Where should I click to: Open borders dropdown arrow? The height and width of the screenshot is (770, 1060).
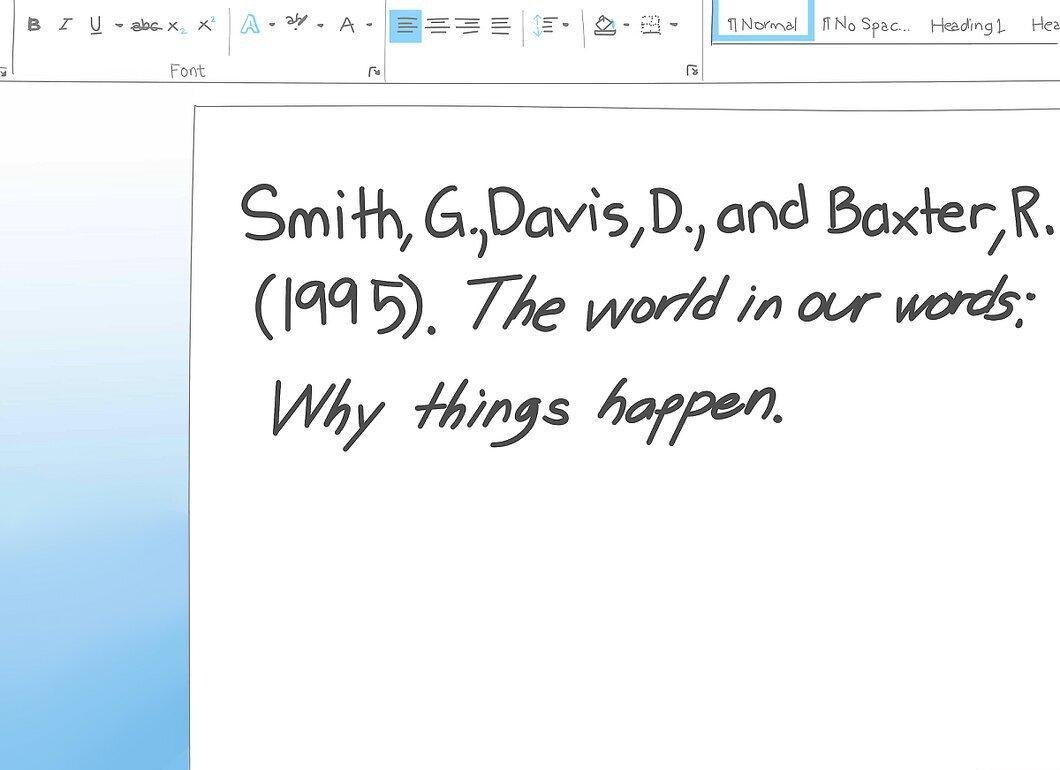point(674,26)
